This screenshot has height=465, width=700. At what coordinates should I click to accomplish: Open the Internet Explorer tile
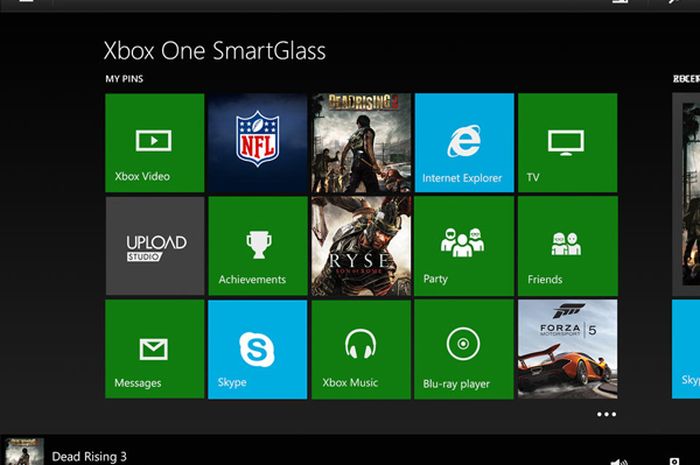click(x=464, y=143)
